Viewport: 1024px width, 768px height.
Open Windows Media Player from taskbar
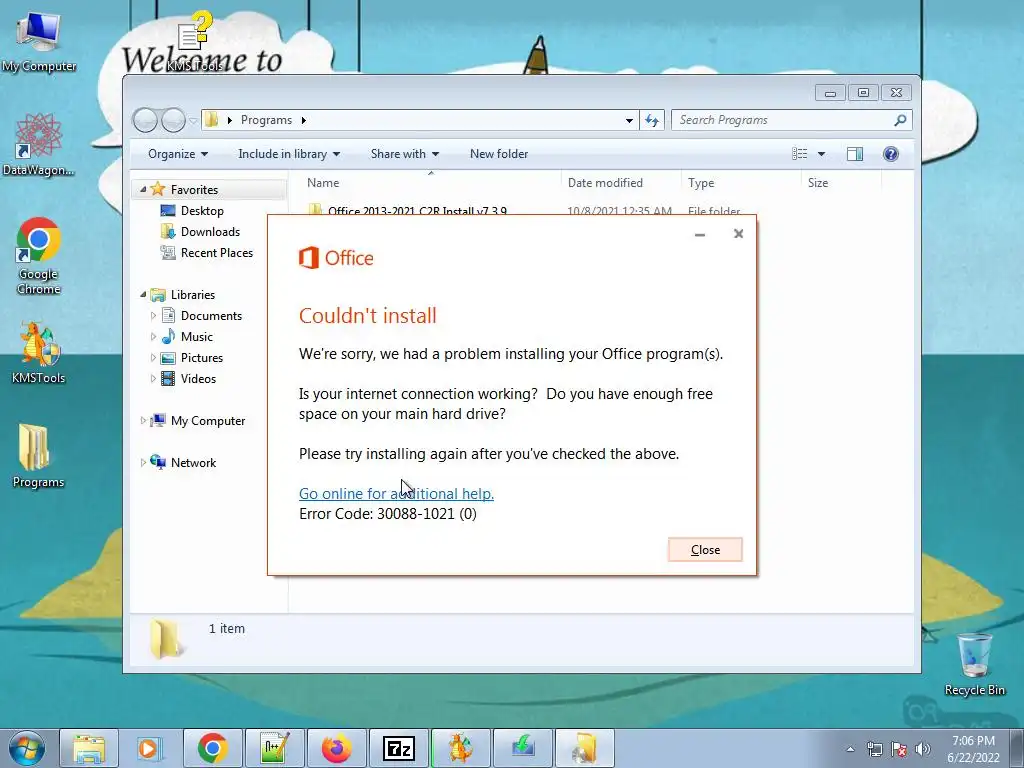150,748
